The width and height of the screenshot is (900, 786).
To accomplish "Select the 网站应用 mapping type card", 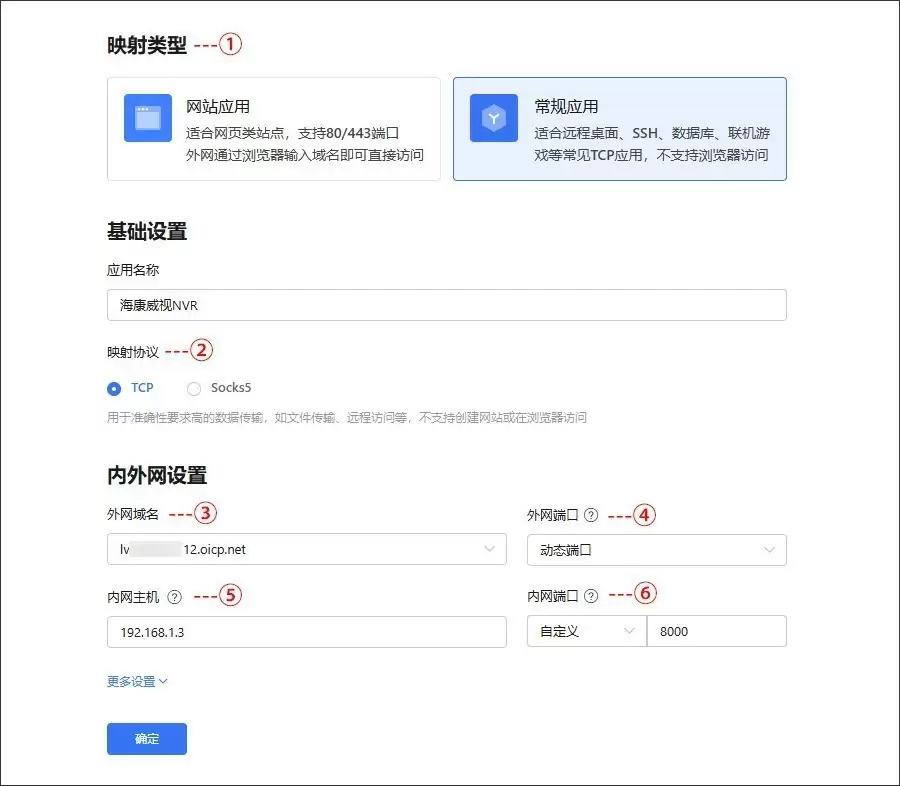I will (x=273, y=128).
